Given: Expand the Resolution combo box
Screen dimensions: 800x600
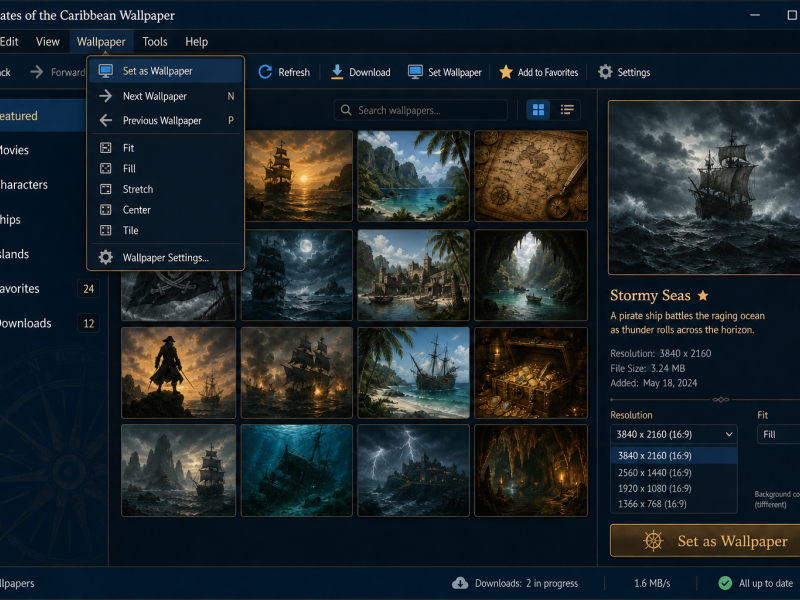Looking at the screenshot, I should pos(673,434).
